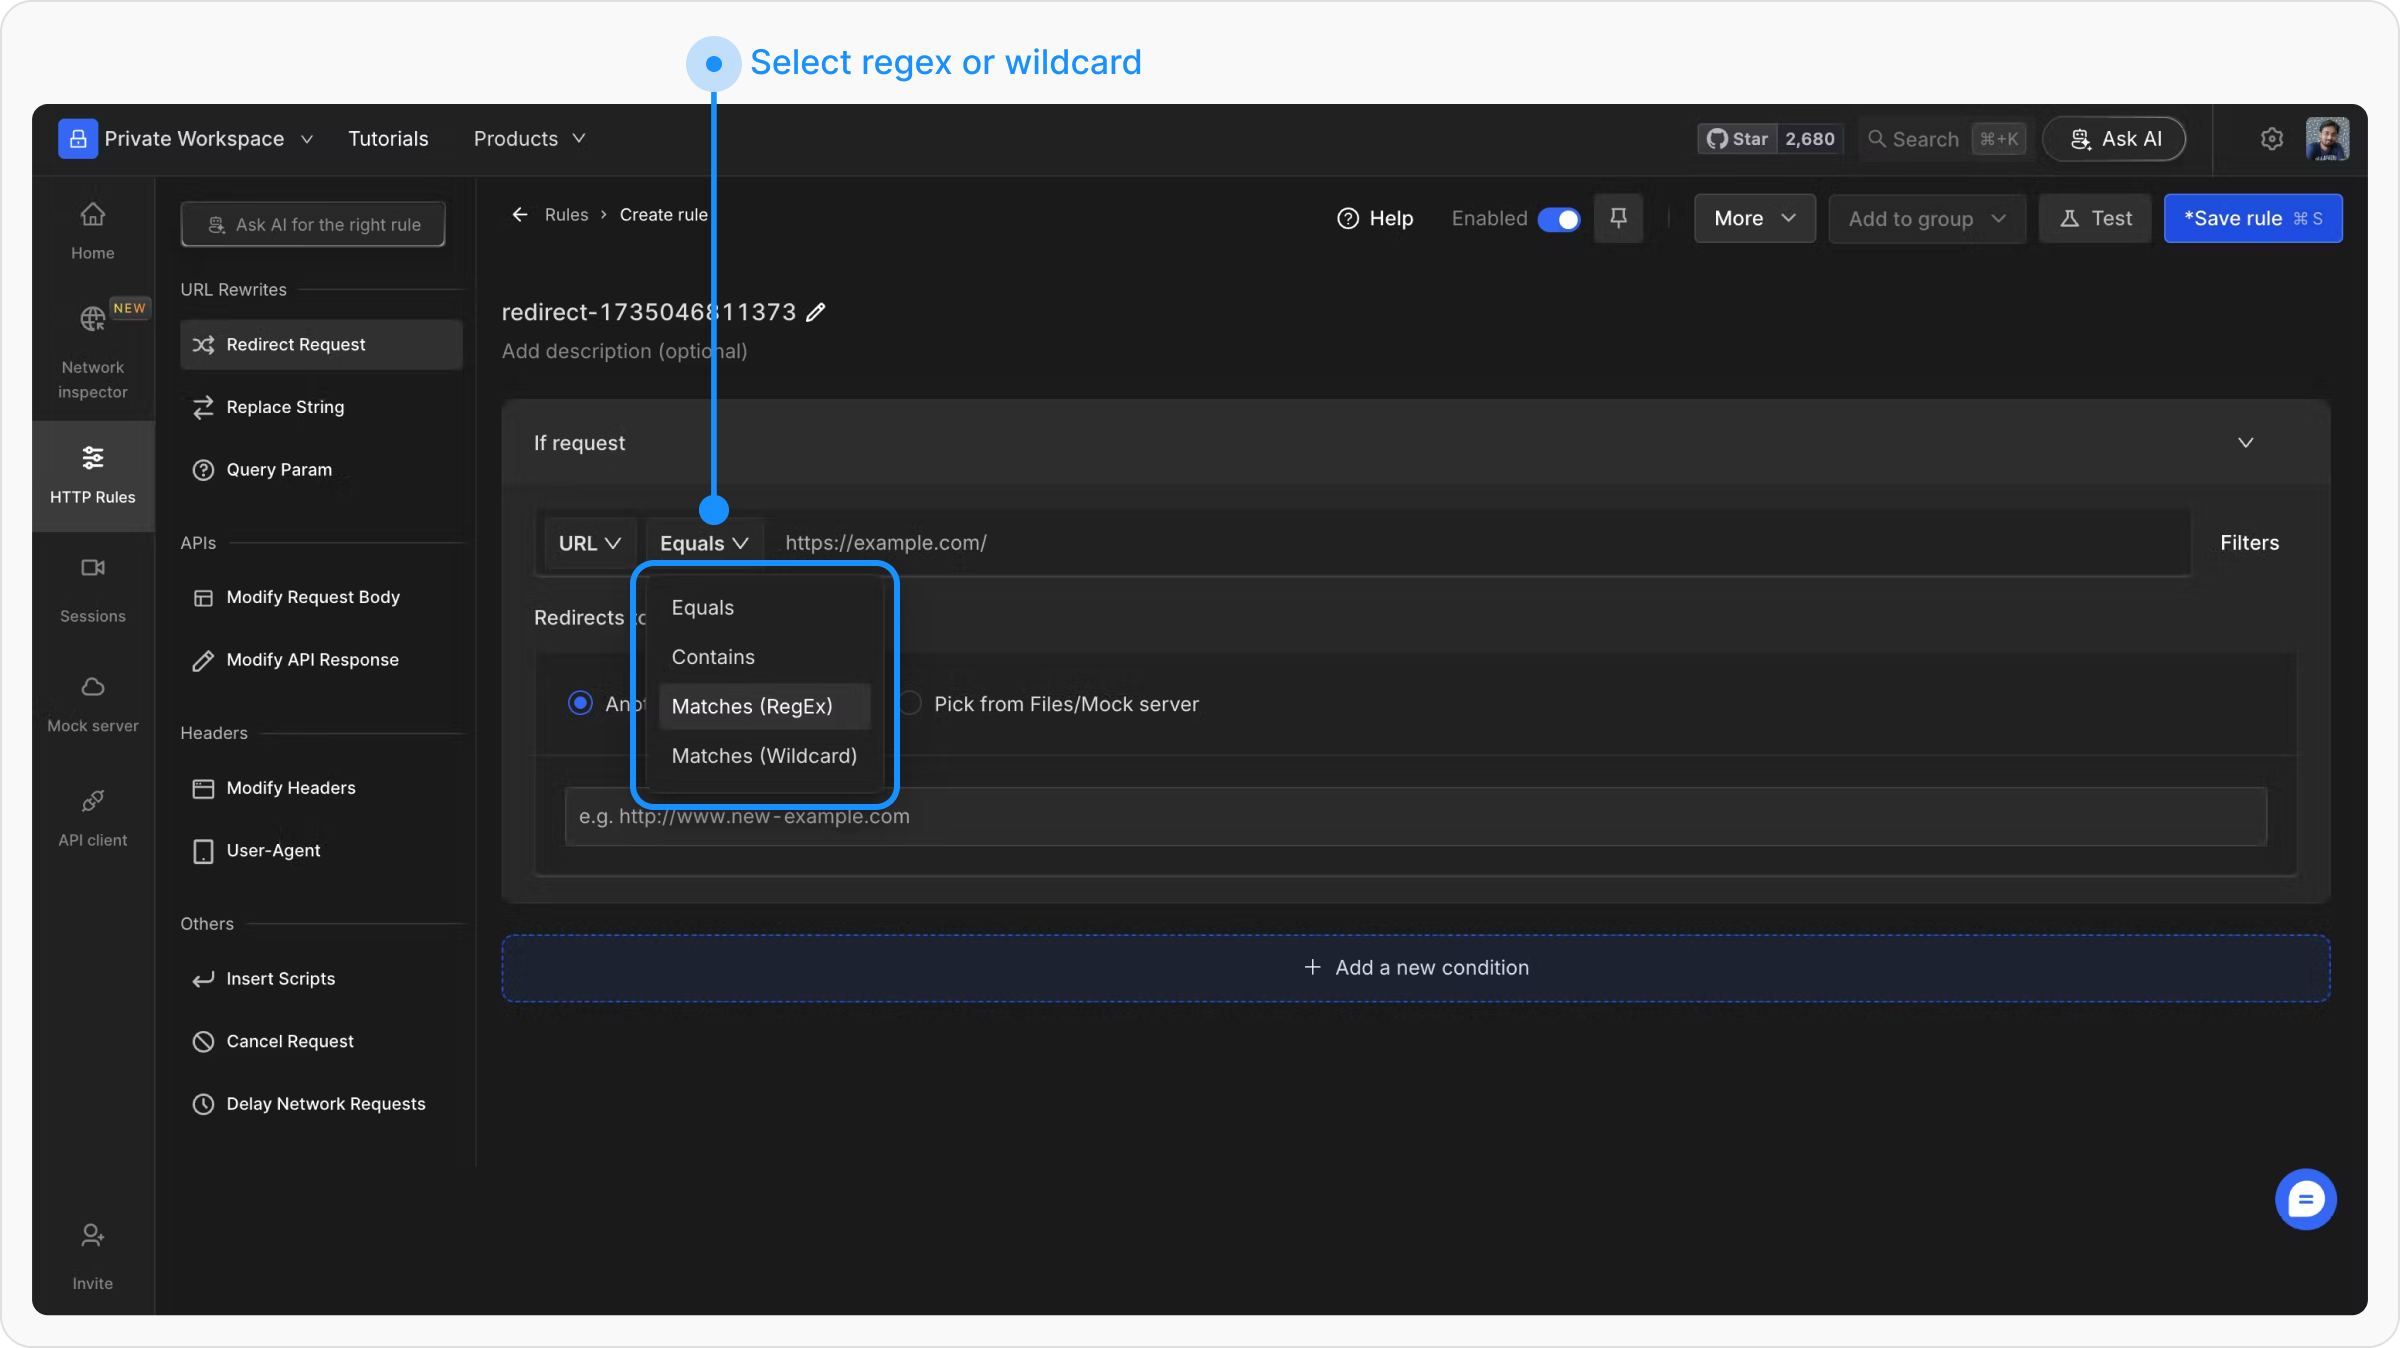Screen dimensions: 2400x1348
Task: Open the settings gear icon
Action: (2271, 139)
